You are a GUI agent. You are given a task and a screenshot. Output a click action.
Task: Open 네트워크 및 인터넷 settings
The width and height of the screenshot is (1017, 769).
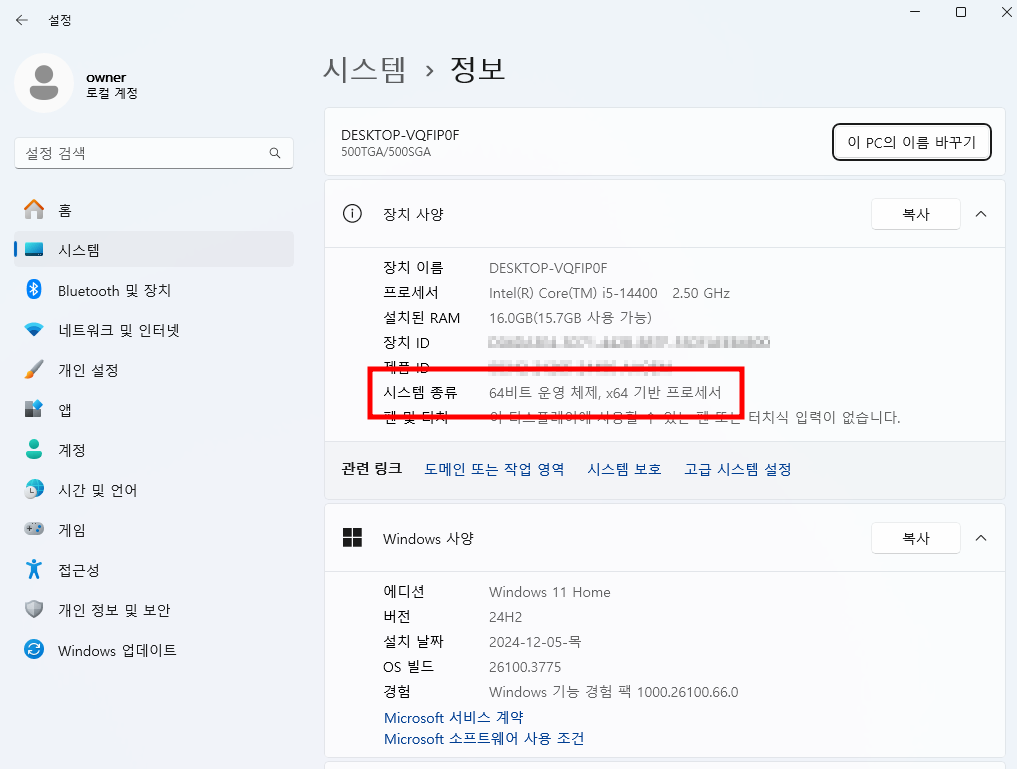(x=154, y=330)
